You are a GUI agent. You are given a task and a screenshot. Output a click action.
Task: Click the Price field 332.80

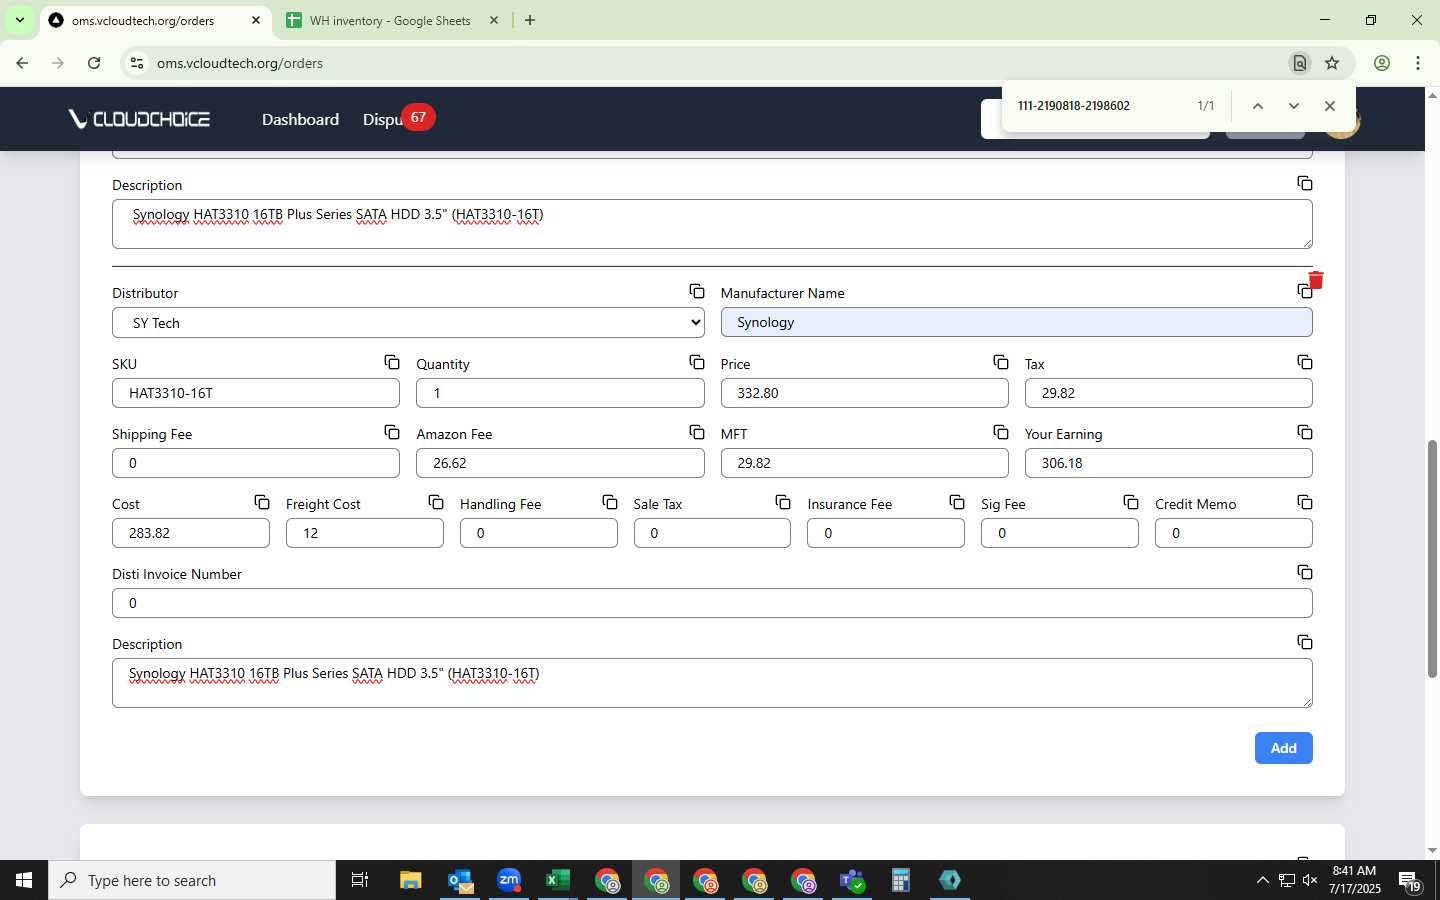(x=864, y=393)
